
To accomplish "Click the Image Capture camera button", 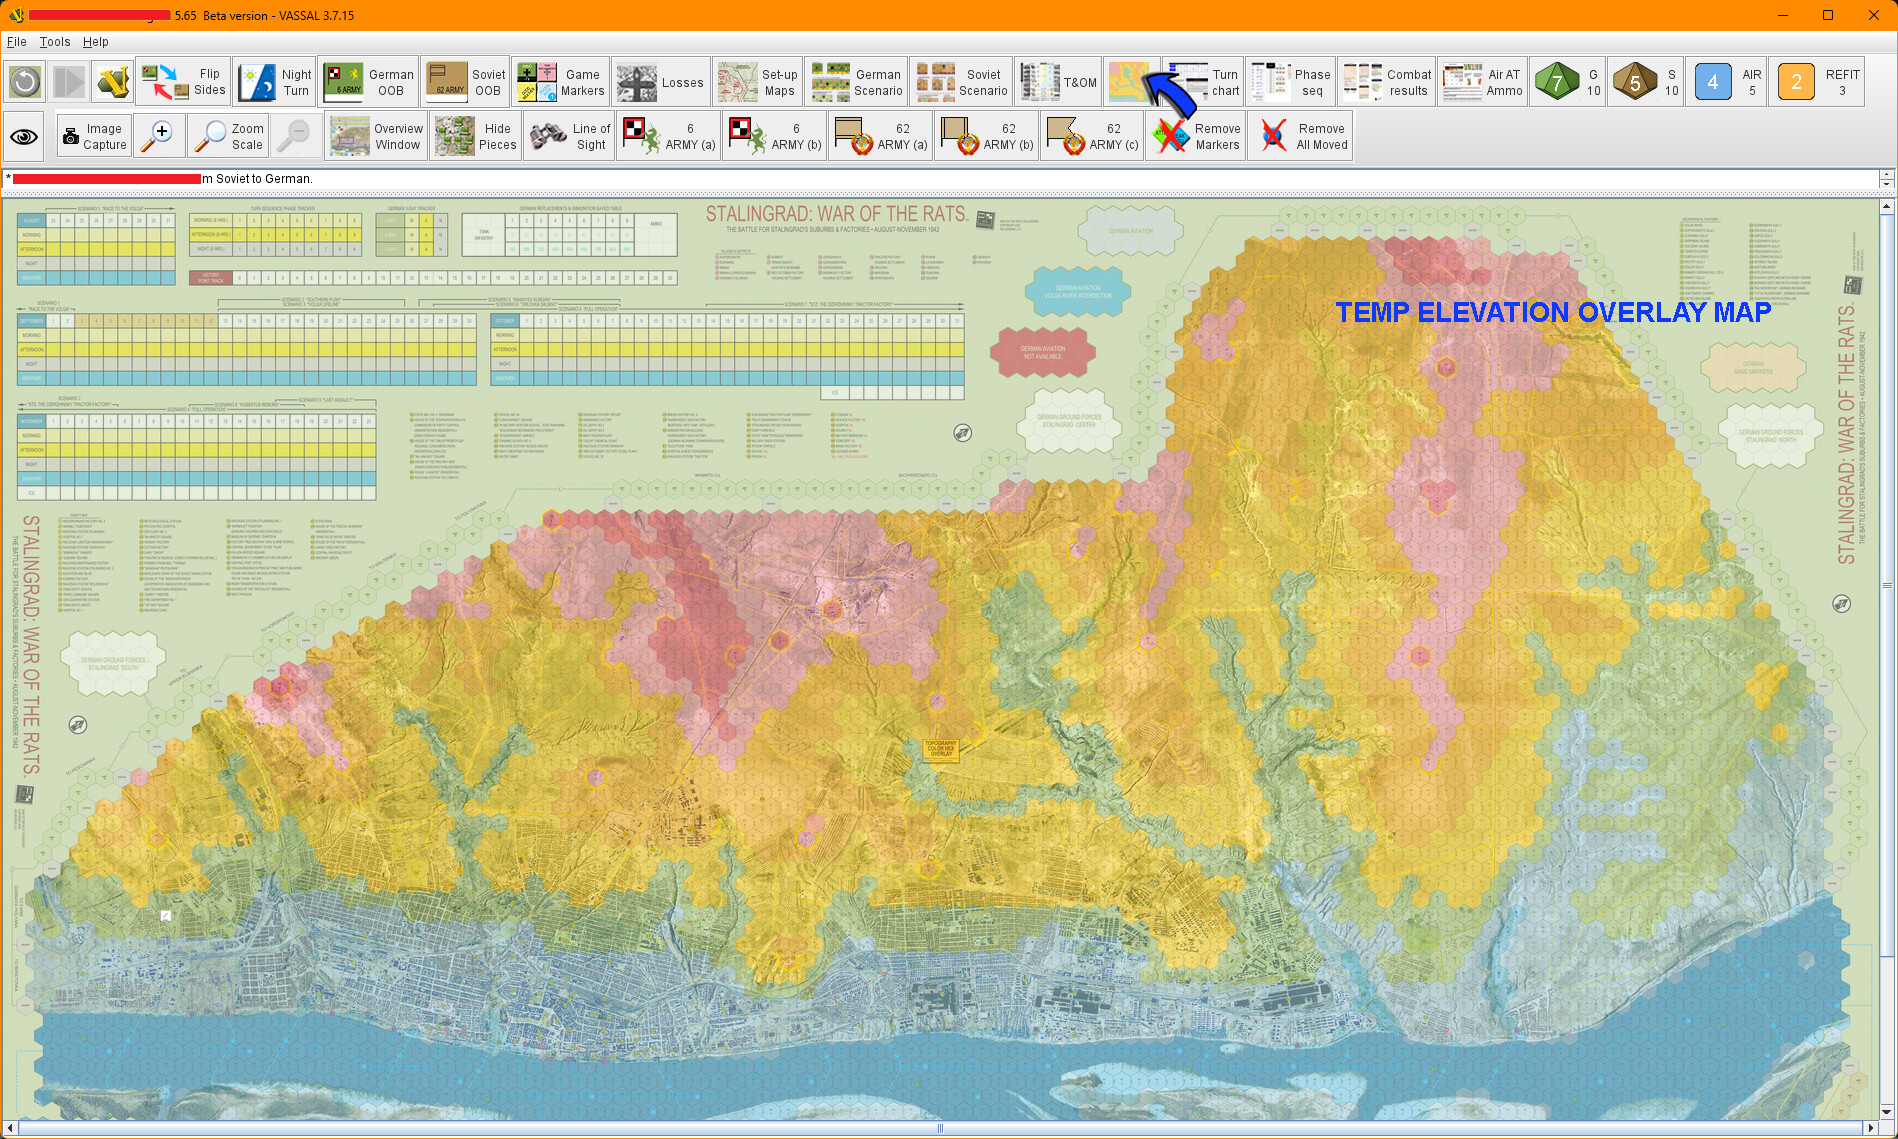I will pyautogui.click(x=94, y=136).
